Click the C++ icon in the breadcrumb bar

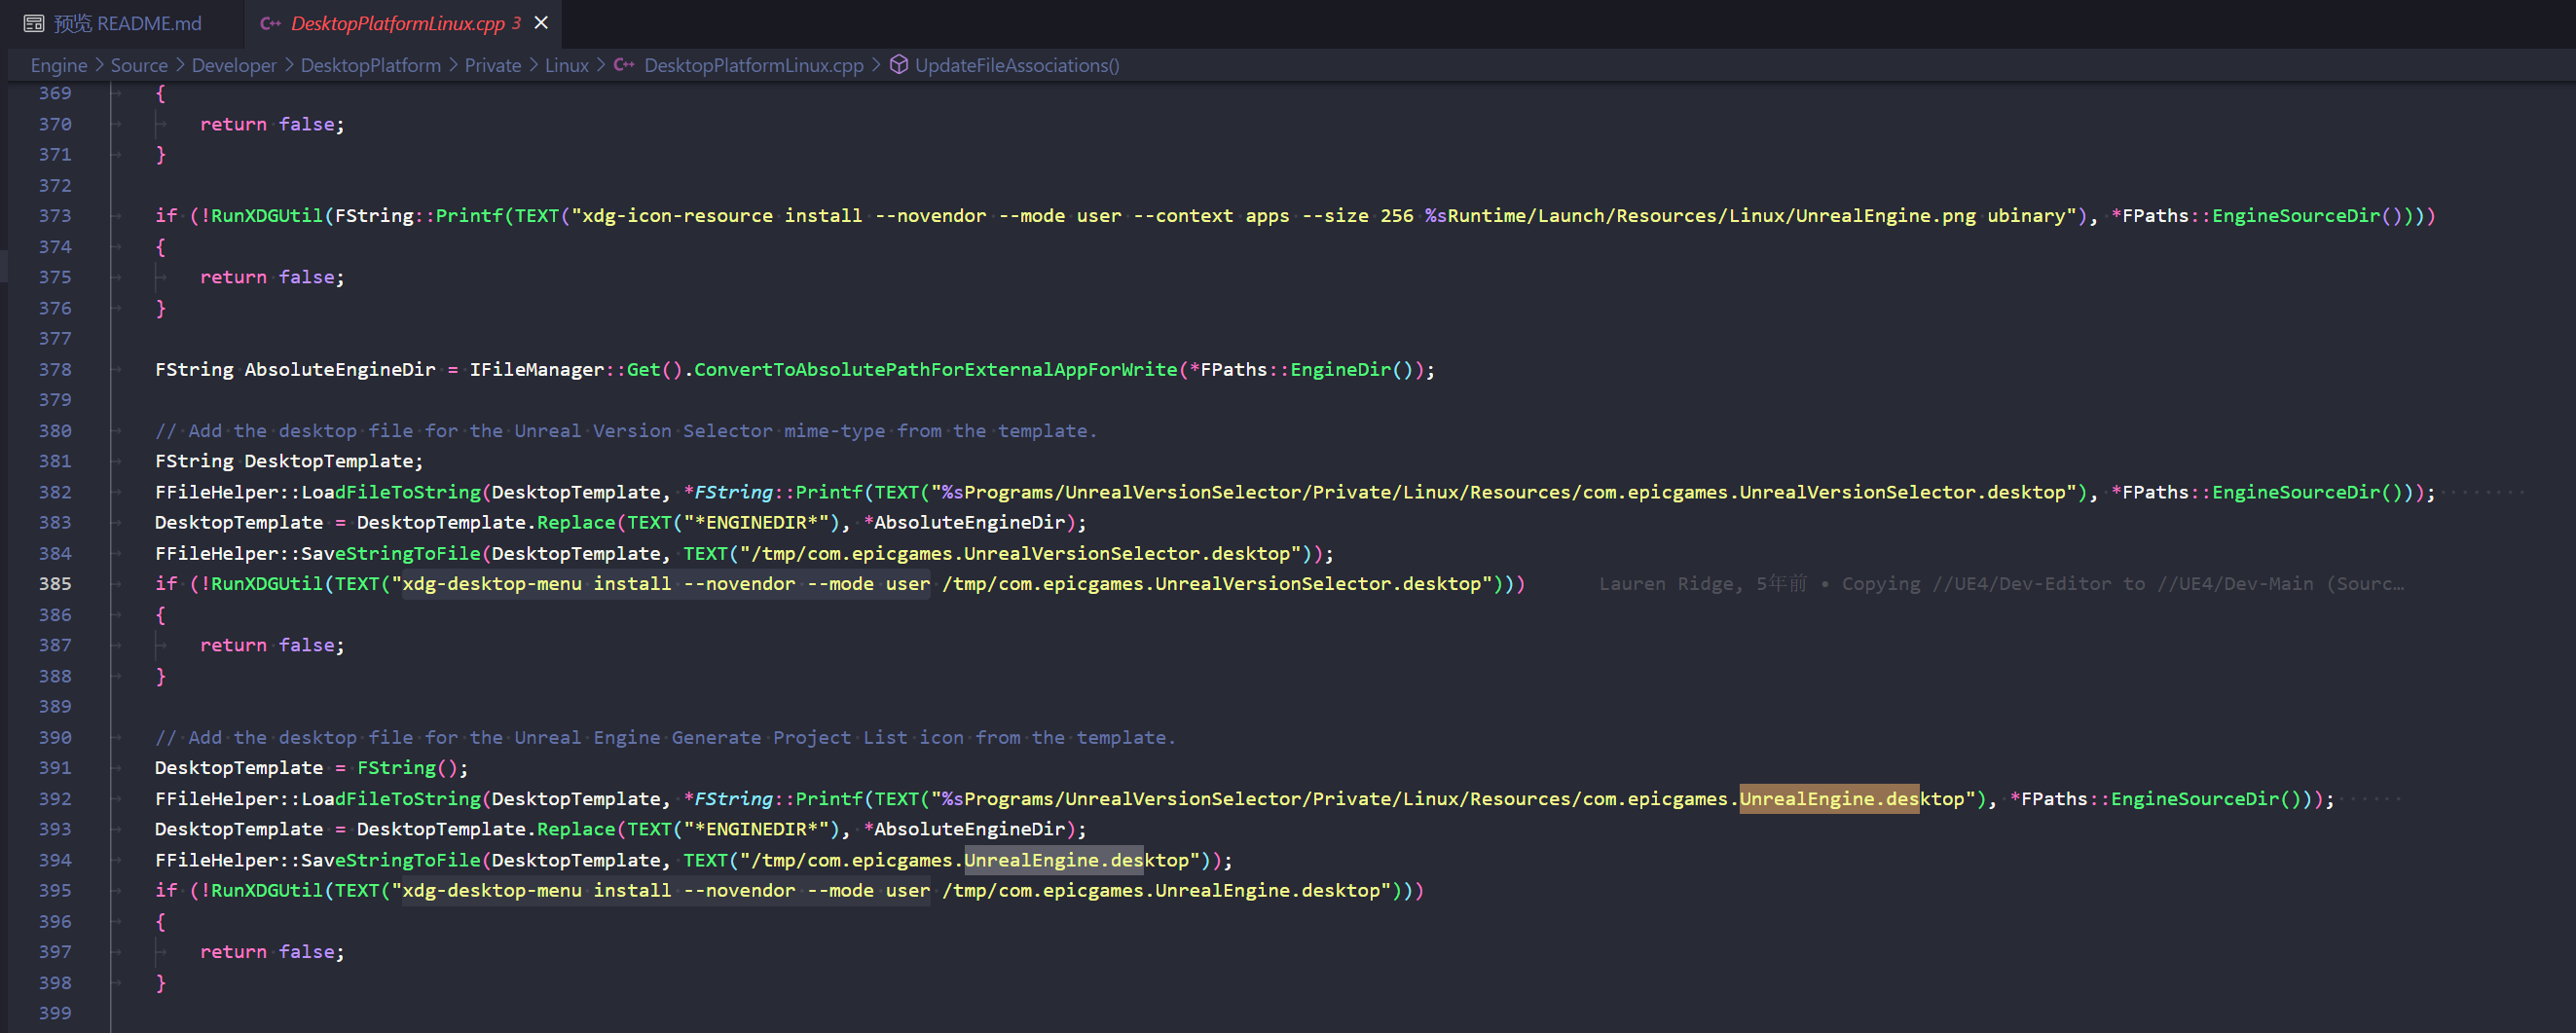click(x=624, y=65)
